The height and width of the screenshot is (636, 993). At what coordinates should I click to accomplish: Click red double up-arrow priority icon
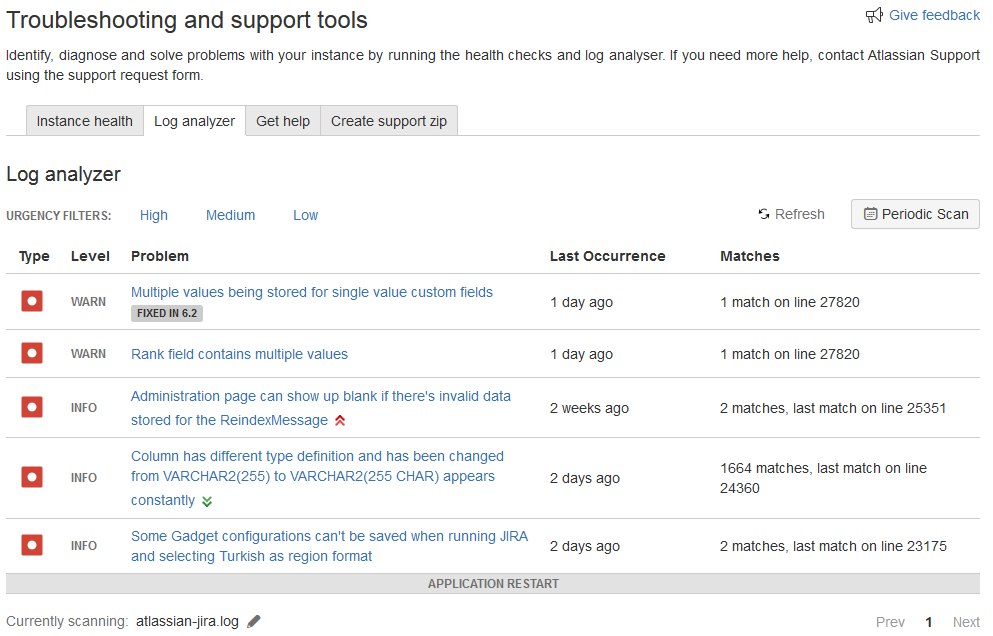340,420
